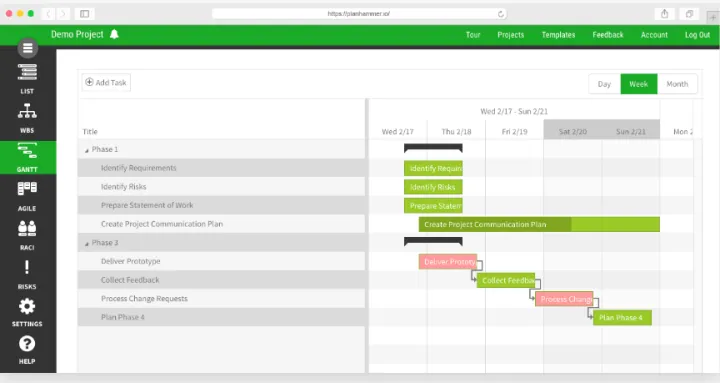Select the Identify Requirements task row
The image size is (720, 383).
[x=221, y=168]
